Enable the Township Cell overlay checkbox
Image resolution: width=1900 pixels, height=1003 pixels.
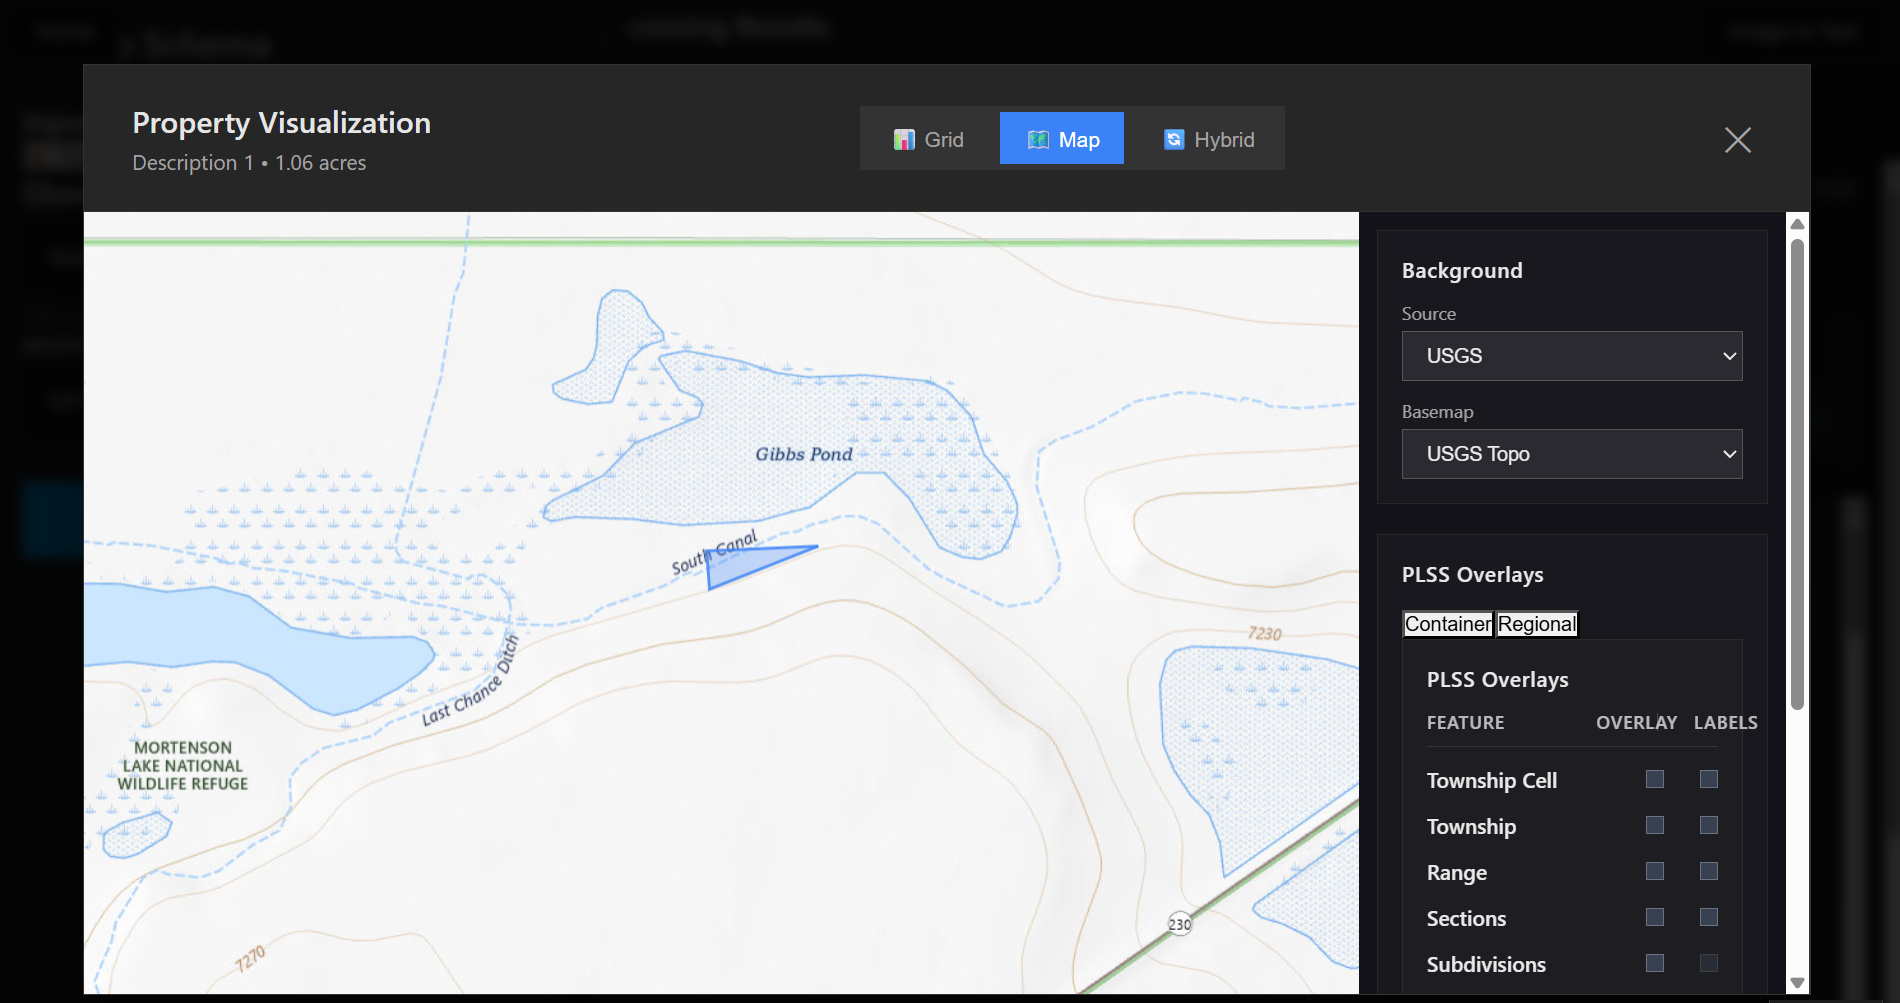(1655, 779)
